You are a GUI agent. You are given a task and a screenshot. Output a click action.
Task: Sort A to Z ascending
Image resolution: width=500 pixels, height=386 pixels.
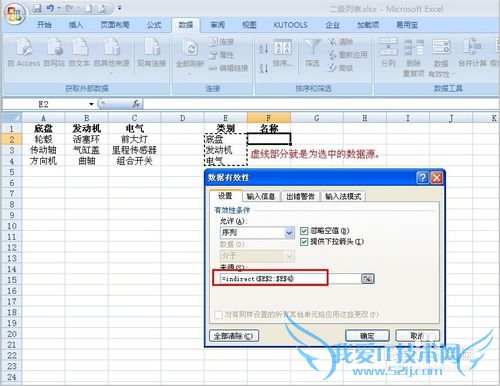coord(263,49)
